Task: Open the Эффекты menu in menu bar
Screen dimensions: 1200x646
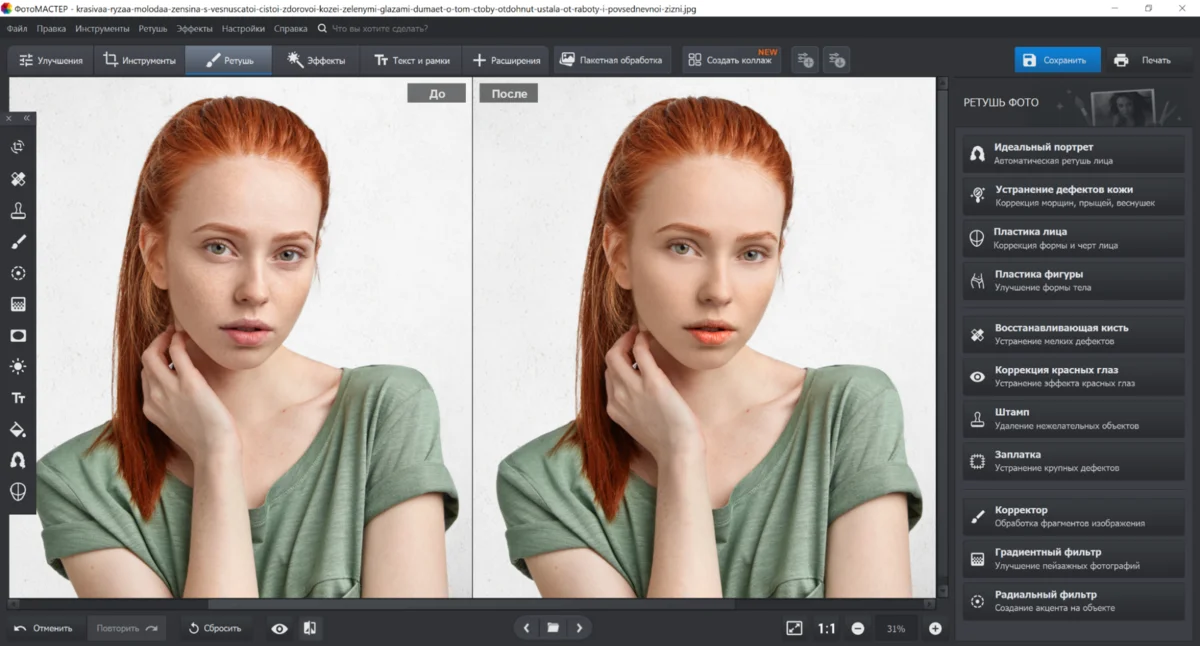Action: [x=194, y=29]
